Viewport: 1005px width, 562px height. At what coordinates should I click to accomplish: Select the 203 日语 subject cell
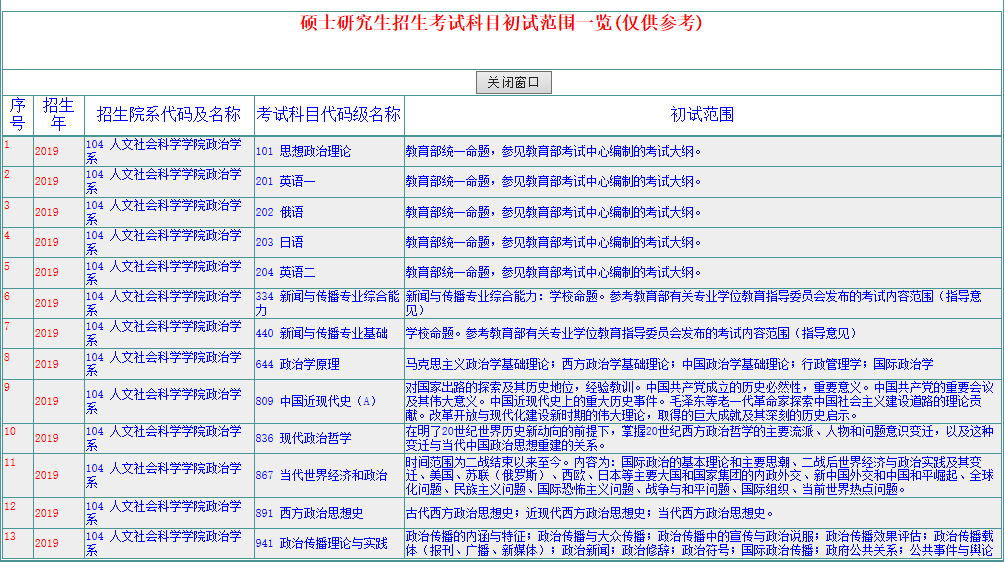(279, 242)
